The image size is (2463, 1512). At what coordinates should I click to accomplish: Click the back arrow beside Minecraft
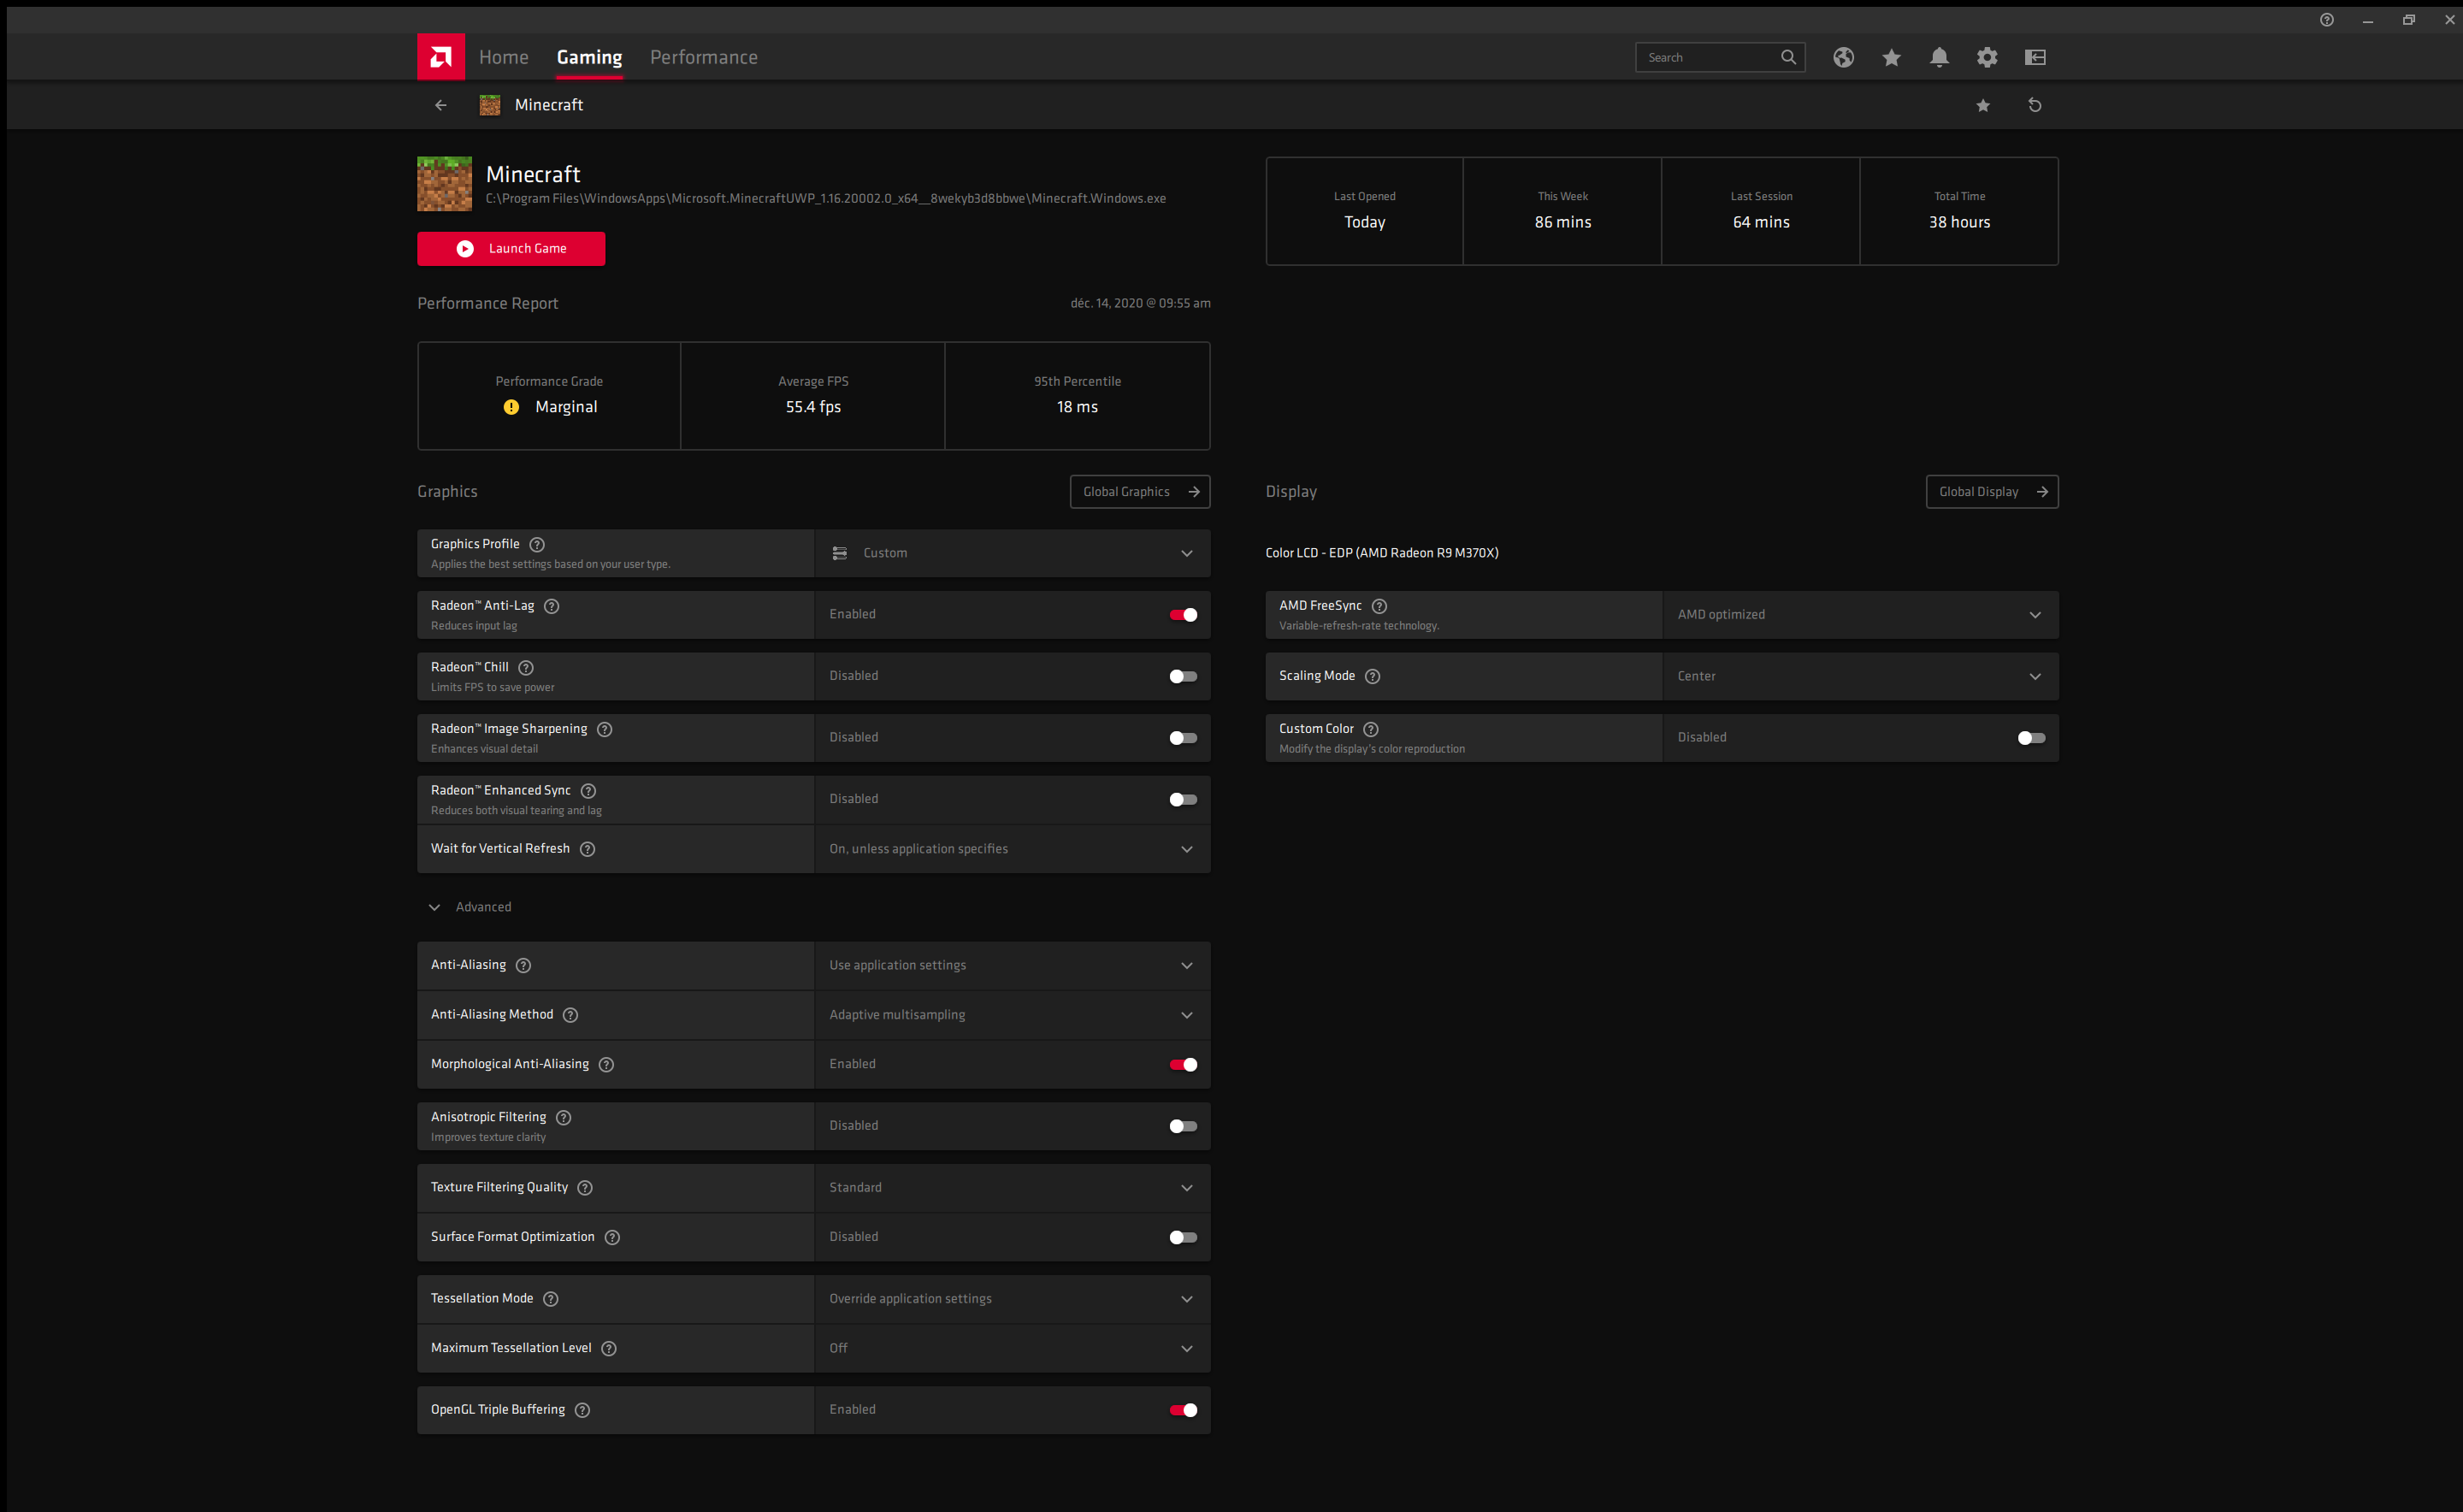(x=440, y=105)
